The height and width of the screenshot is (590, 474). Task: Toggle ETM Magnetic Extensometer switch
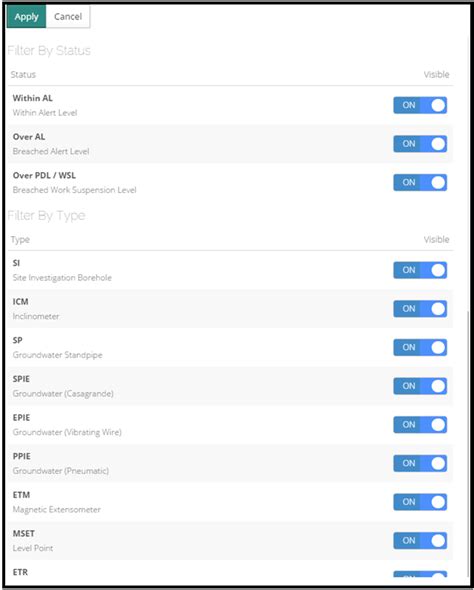tap(420, 502)
